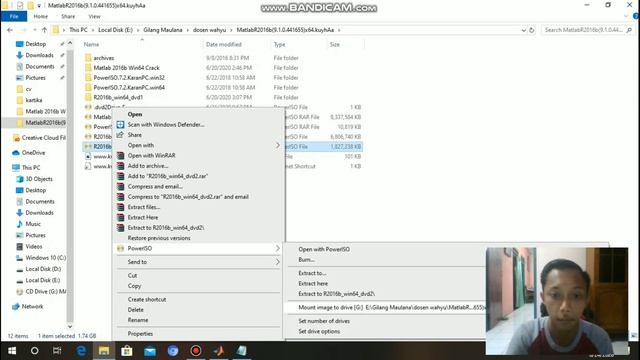This screenshot has height=360, width=640.
Task: Expand the address bar history dropdown
Action: click(x=524, y=30)
